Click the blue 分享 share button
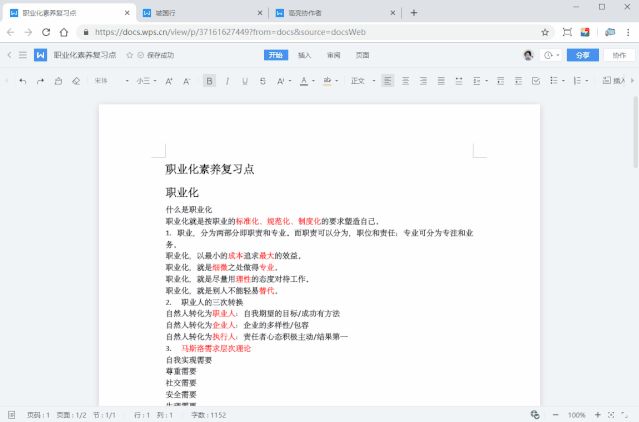This screenshot has width=639, height=422. point(583,55)
